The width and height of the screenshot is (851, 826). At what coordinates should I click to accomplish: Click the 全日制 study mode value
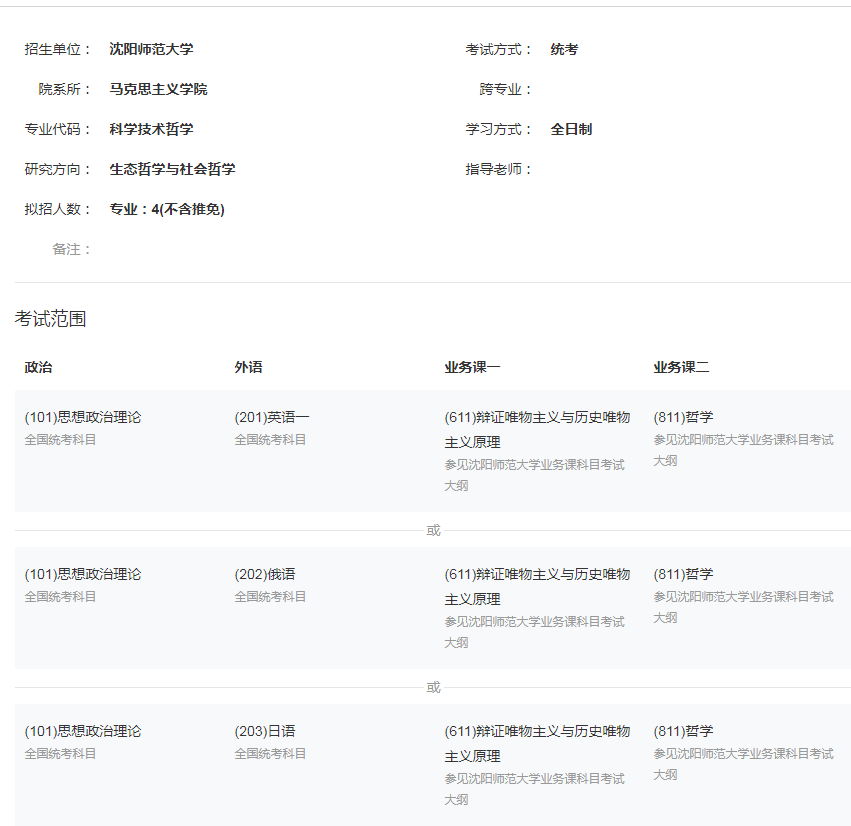571,129
